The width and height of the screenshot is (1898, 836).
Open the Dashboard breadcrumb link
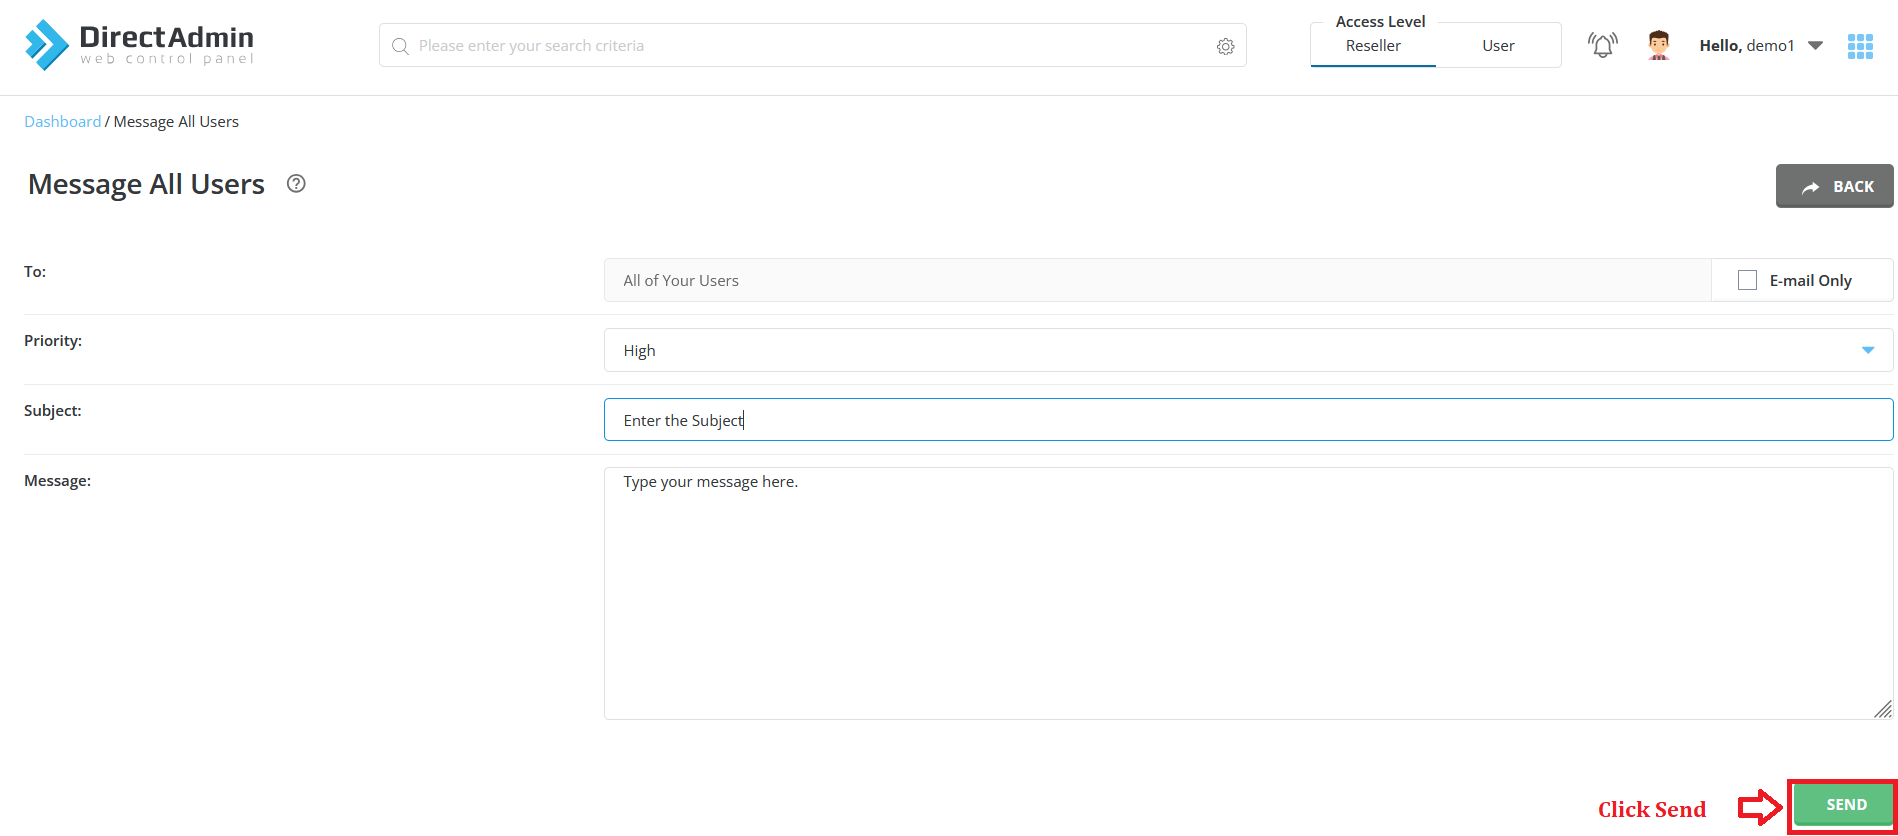coord(62,122)
